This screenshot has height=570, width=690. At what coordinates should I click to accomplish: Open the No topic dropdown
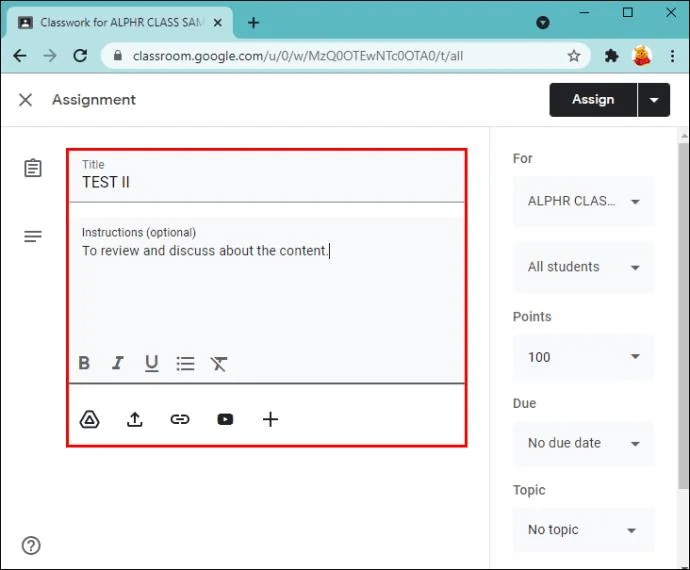[x=584, y=530]
